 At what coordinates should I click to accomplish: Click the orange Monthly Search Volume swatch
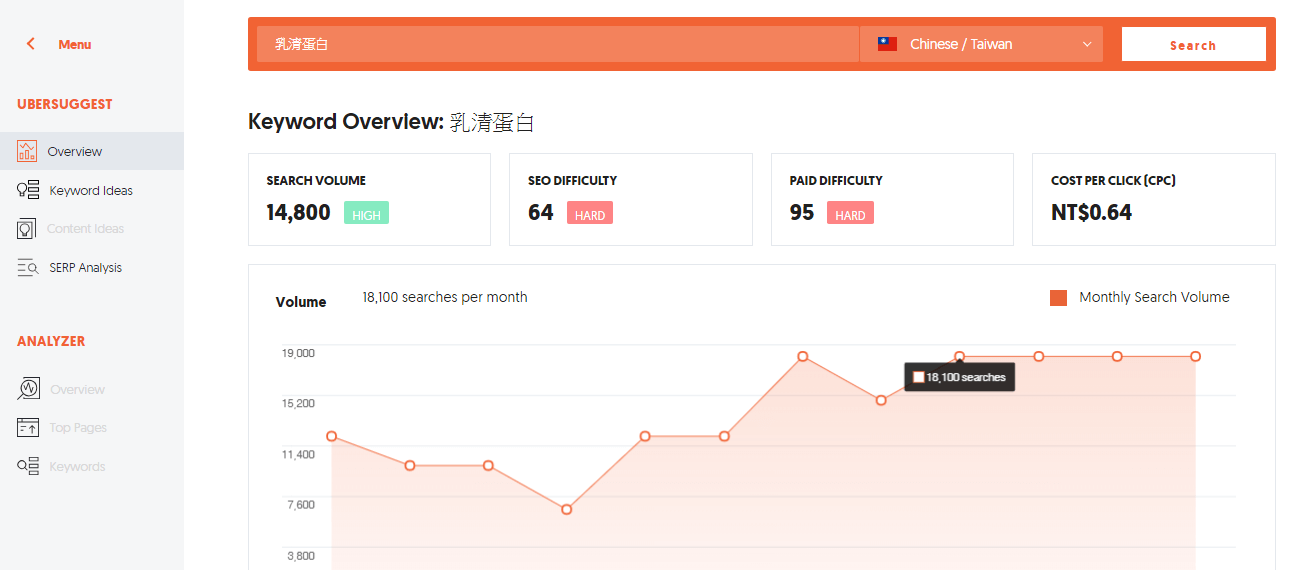tap(1058, 297)
